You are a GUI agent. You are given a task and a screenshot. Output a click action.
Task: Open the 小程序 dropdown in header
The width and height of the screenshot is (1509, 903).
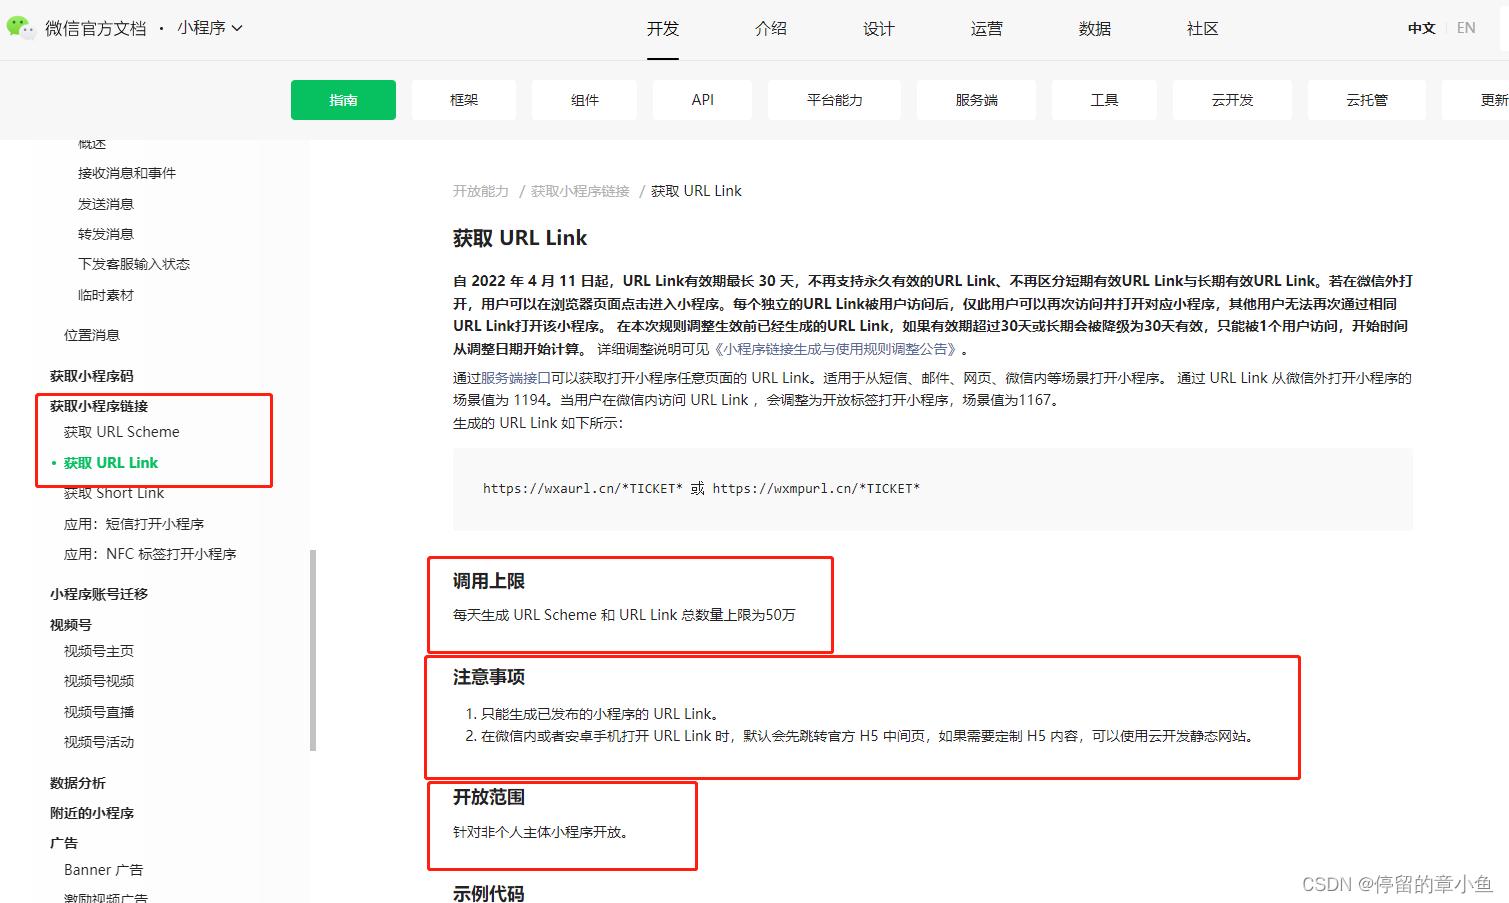tap(210, 28)
